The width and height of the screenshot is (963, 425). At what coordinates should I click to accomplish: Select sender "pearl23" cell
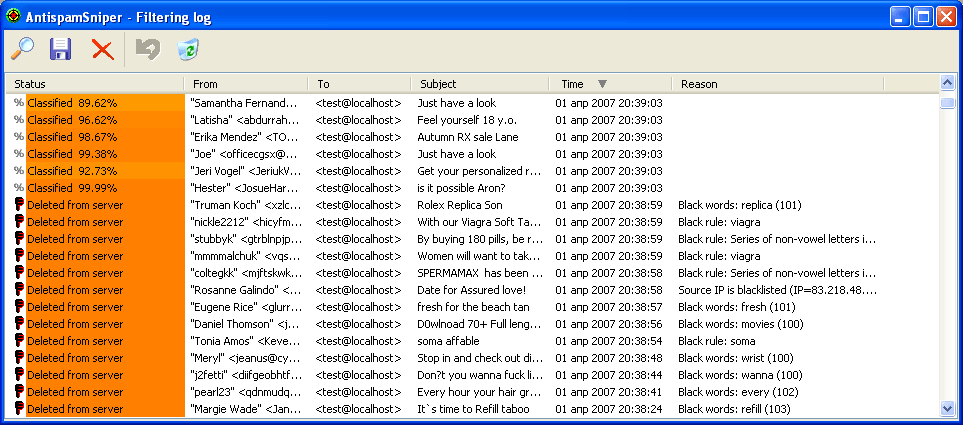point(246,392)
